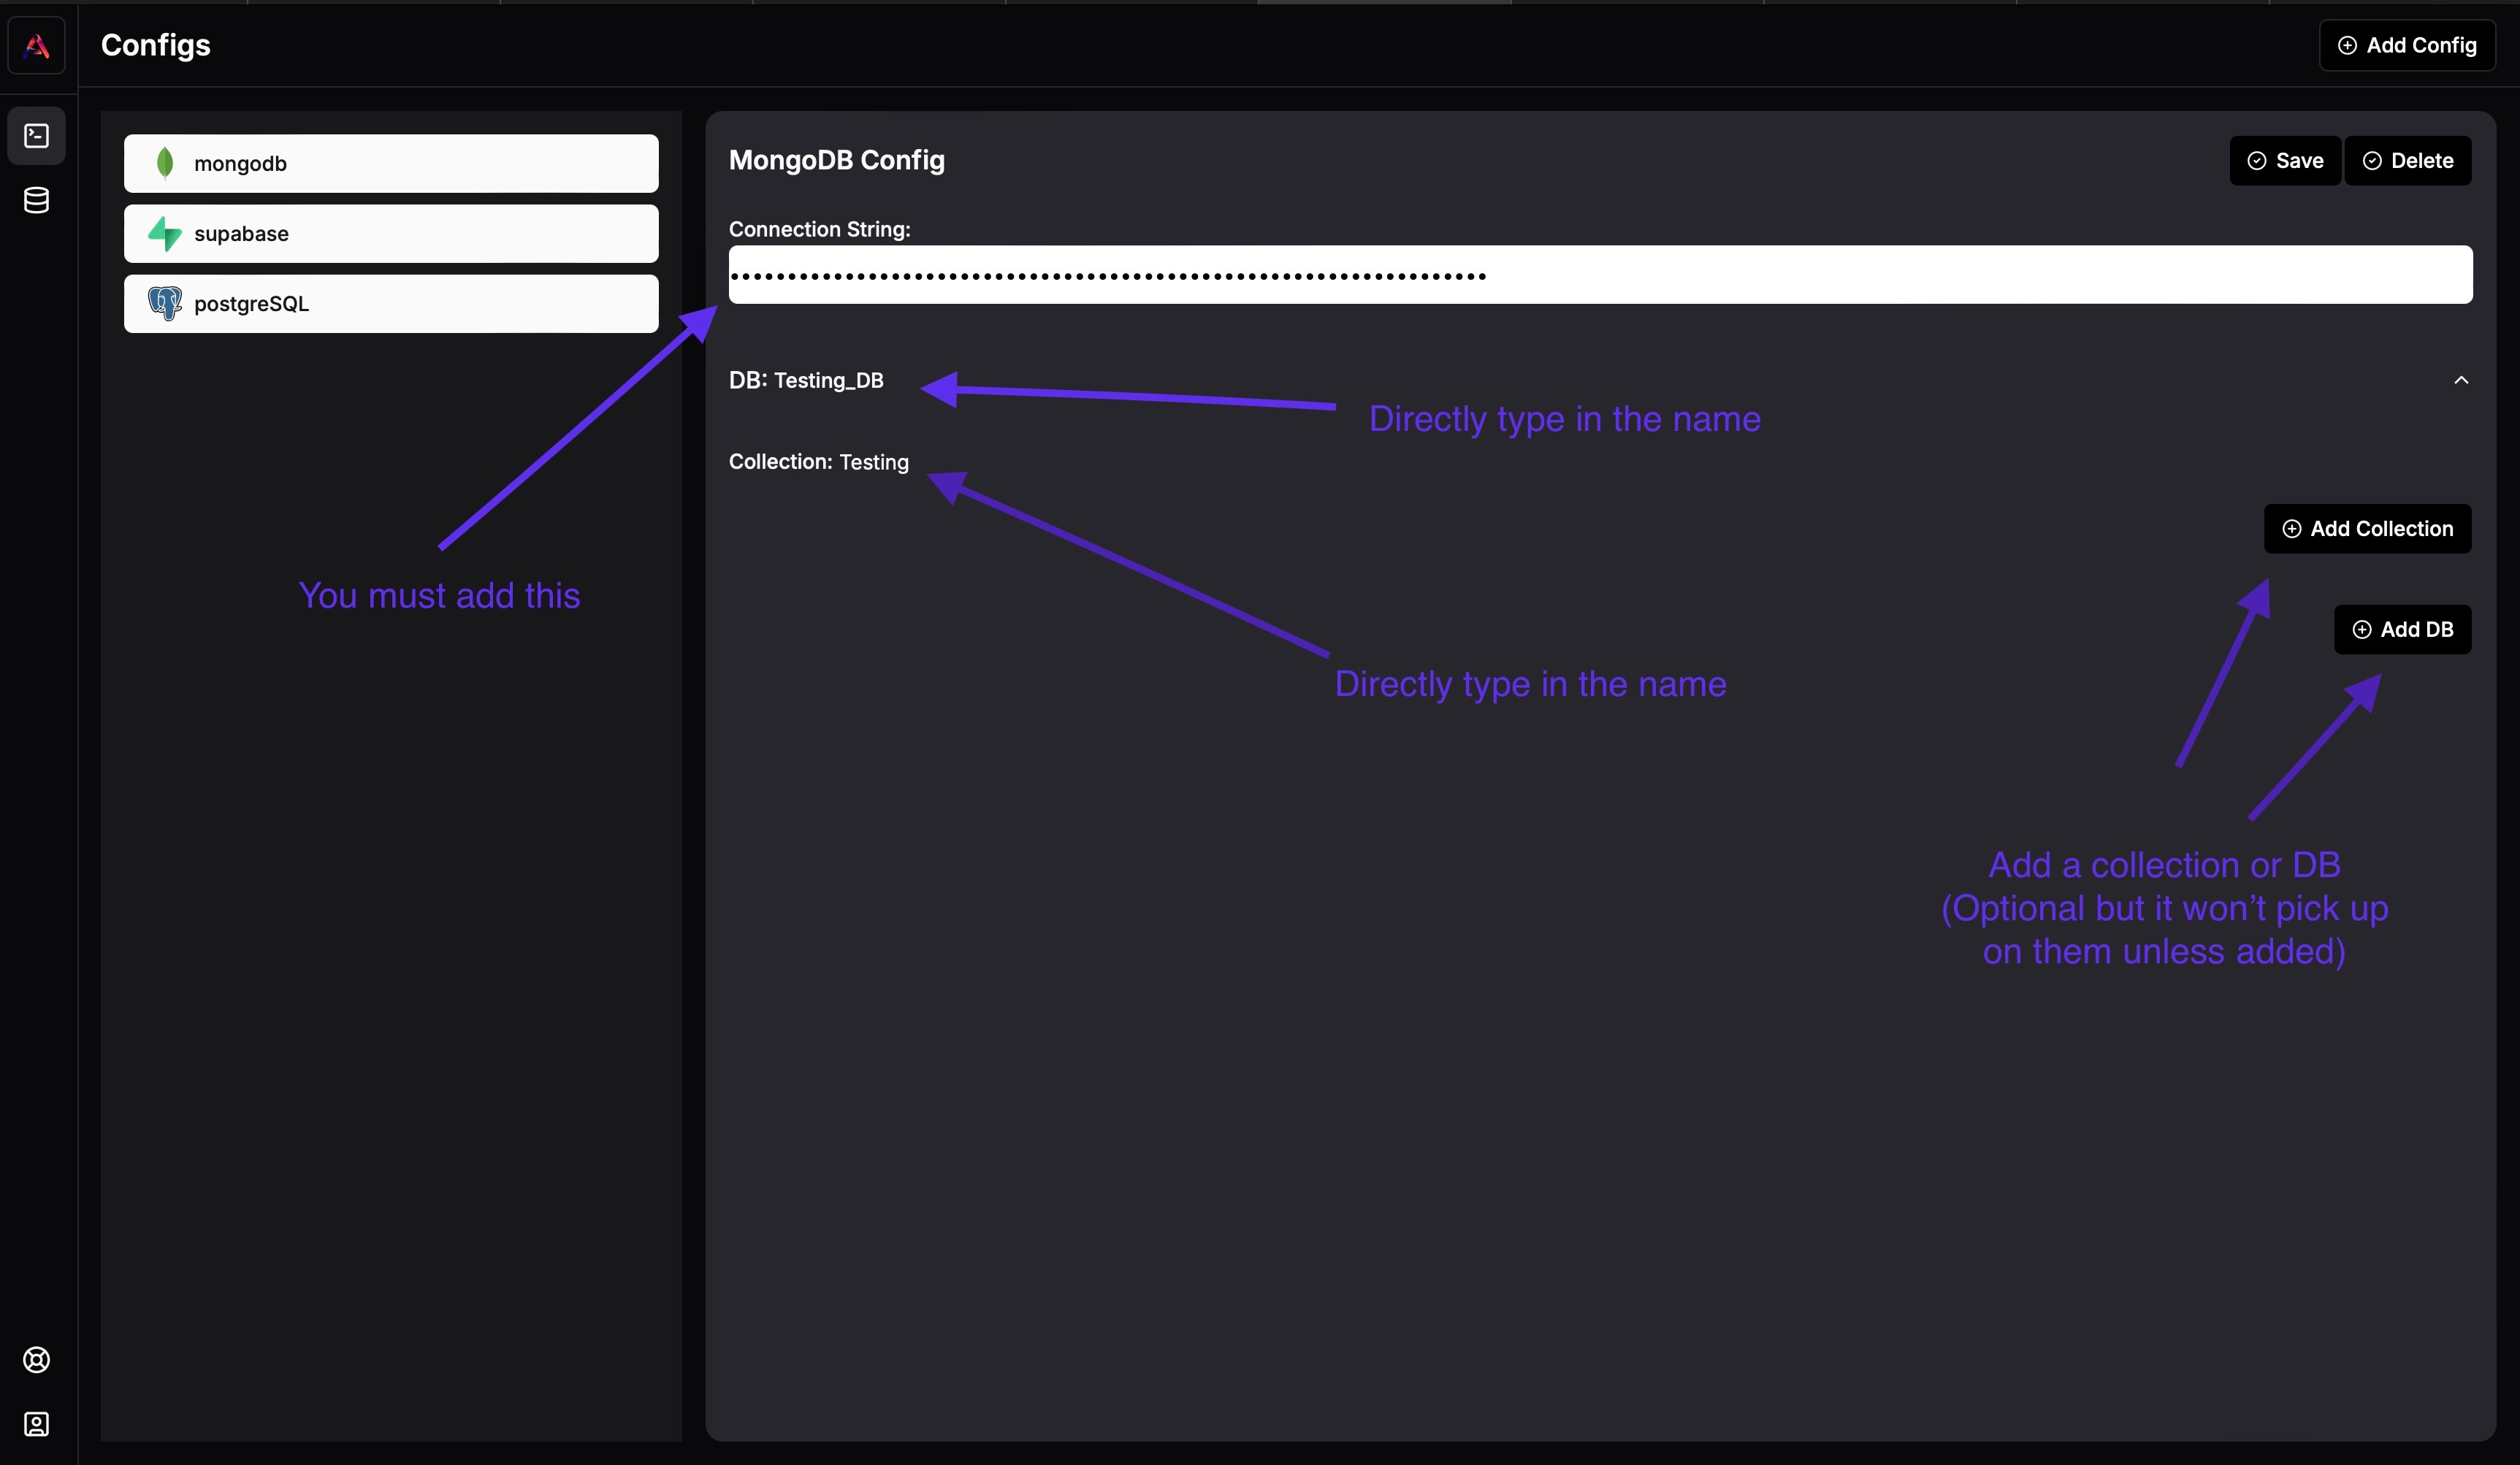This screenshot has height=1465, width=2520.
Task: Open the help lifebuoy icon
Action: click(x=37, y=1359)
